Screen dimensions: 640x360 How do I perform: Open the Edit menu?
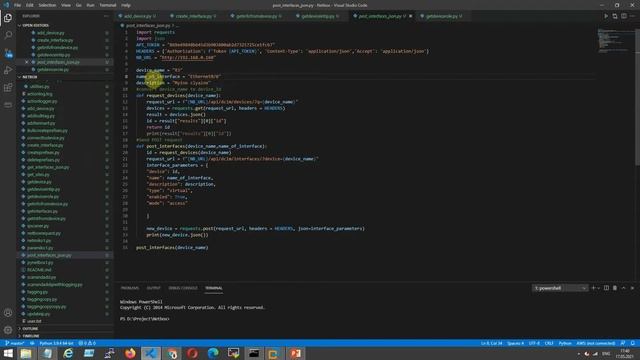coord(30,5)
